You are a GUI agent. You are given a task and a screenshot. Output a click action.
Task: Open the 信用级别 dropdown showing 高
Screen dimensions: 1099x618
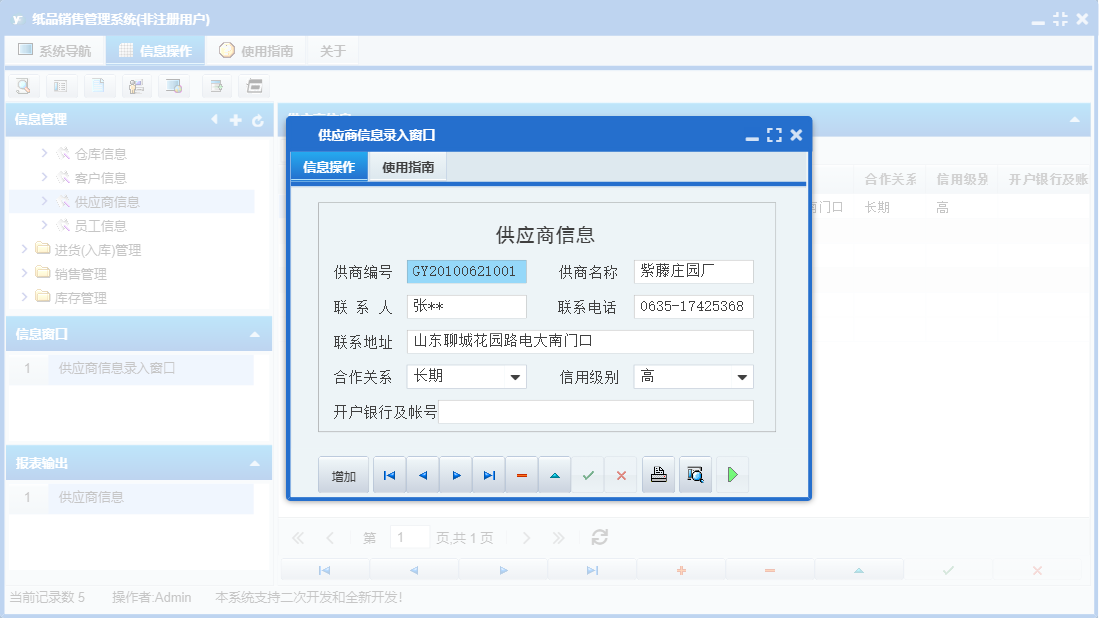743,376
